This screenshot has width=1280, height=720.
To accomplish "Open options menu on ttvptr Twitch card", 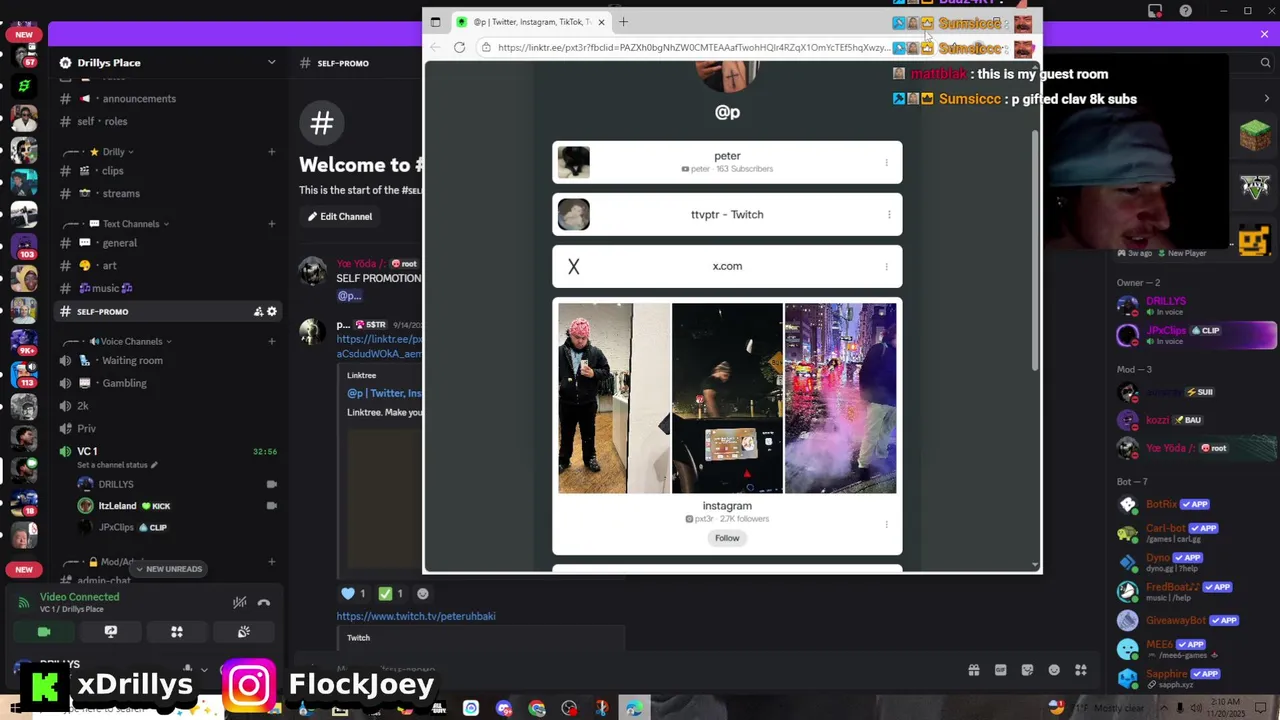I will (888, 214).
